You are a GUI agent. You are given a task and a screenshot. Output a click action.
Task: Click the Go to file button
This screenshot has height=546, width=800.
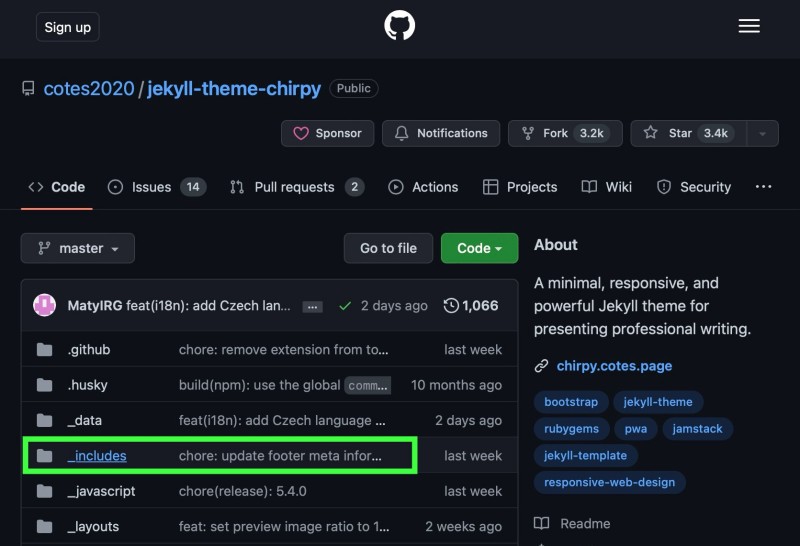click(388, 248)
